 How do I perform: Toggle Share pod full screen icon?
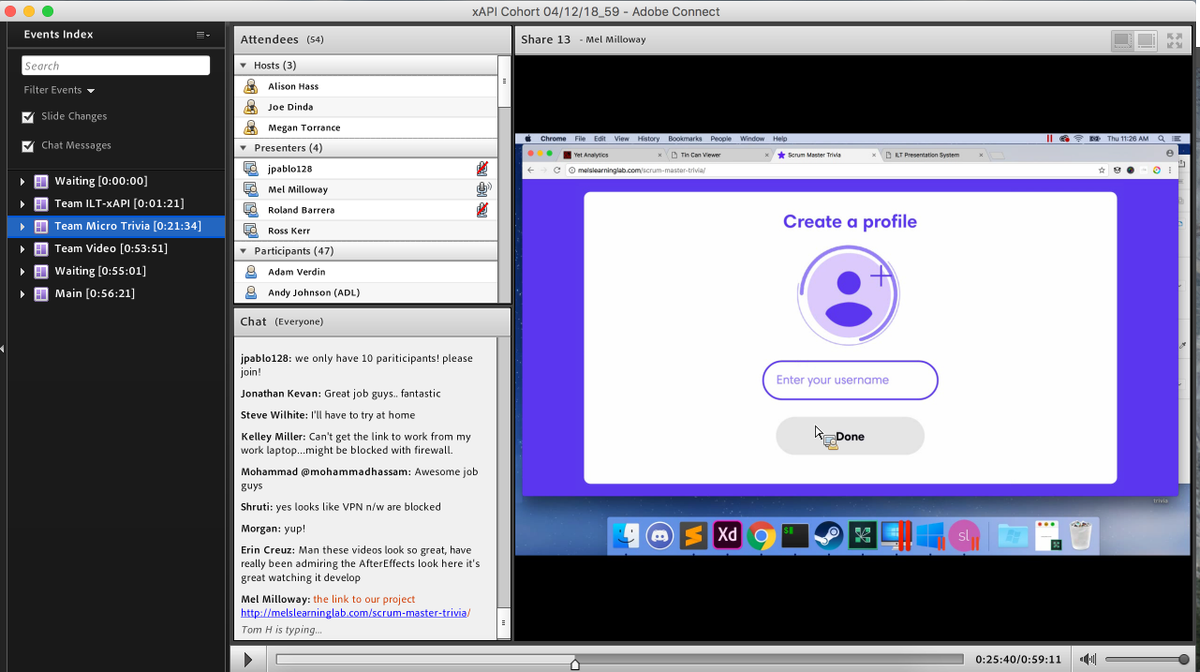tap(1175, 40)
